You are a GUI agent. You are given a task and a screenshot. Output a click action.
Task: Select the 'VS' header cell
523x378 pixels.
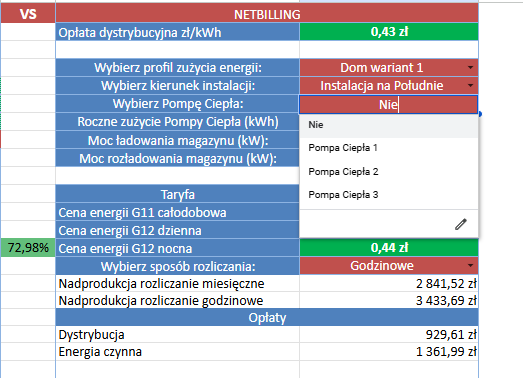[x=28, y=14]
